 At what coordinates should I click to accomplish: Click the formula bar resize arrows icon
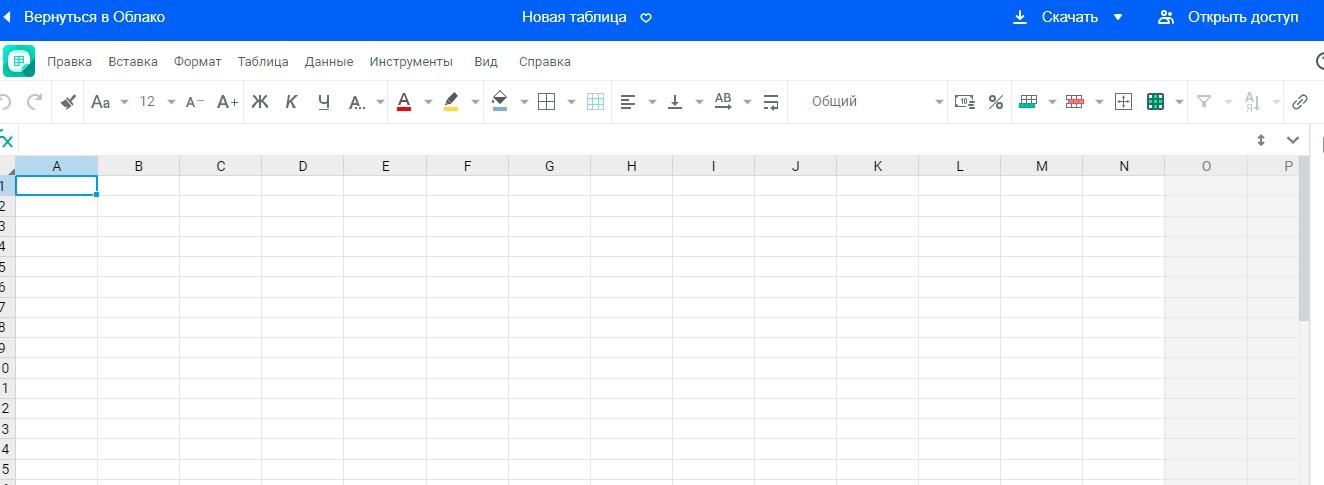[x=1261, y=140]
